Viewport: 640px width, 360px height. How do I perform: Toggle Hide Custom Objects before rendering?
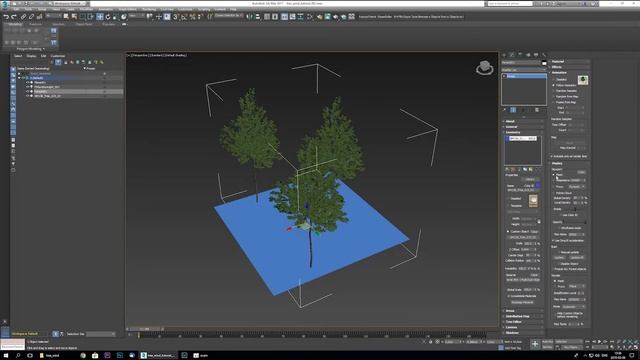click(x=569, y=315)
